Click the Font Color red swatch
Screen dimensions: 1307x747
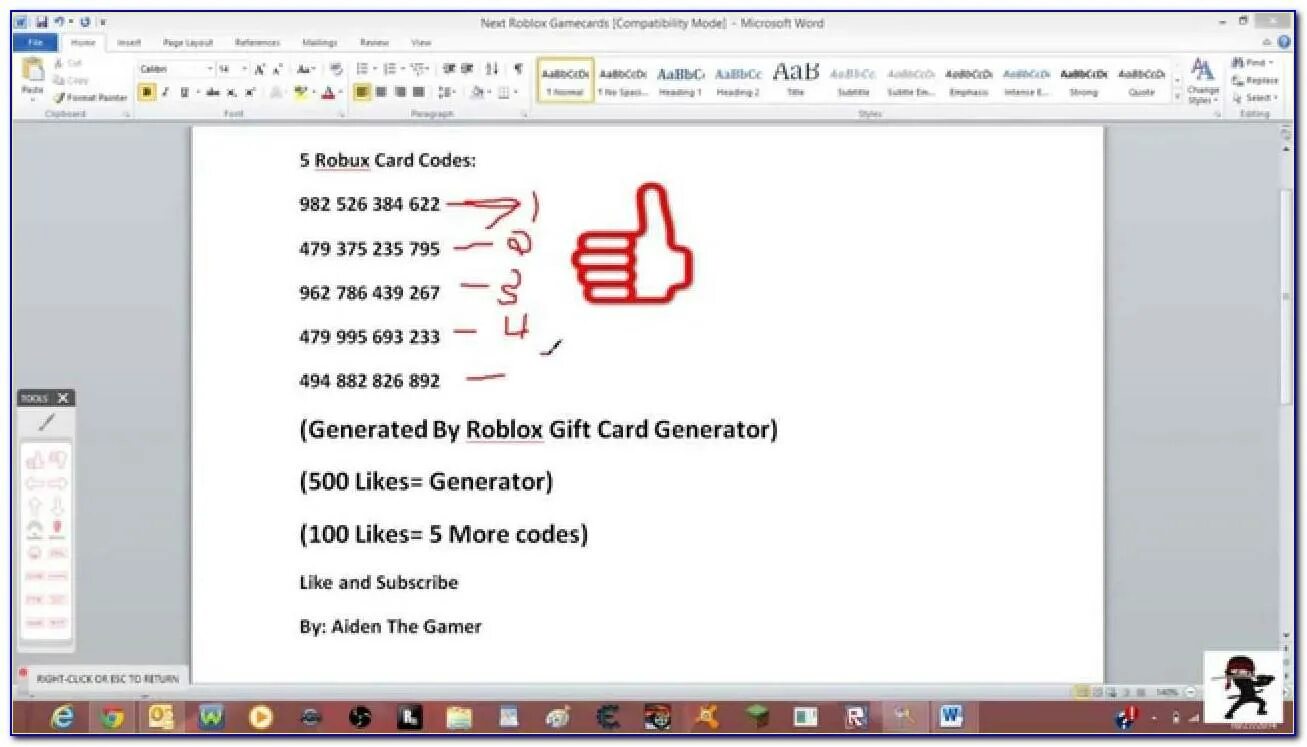pos(328,92)
